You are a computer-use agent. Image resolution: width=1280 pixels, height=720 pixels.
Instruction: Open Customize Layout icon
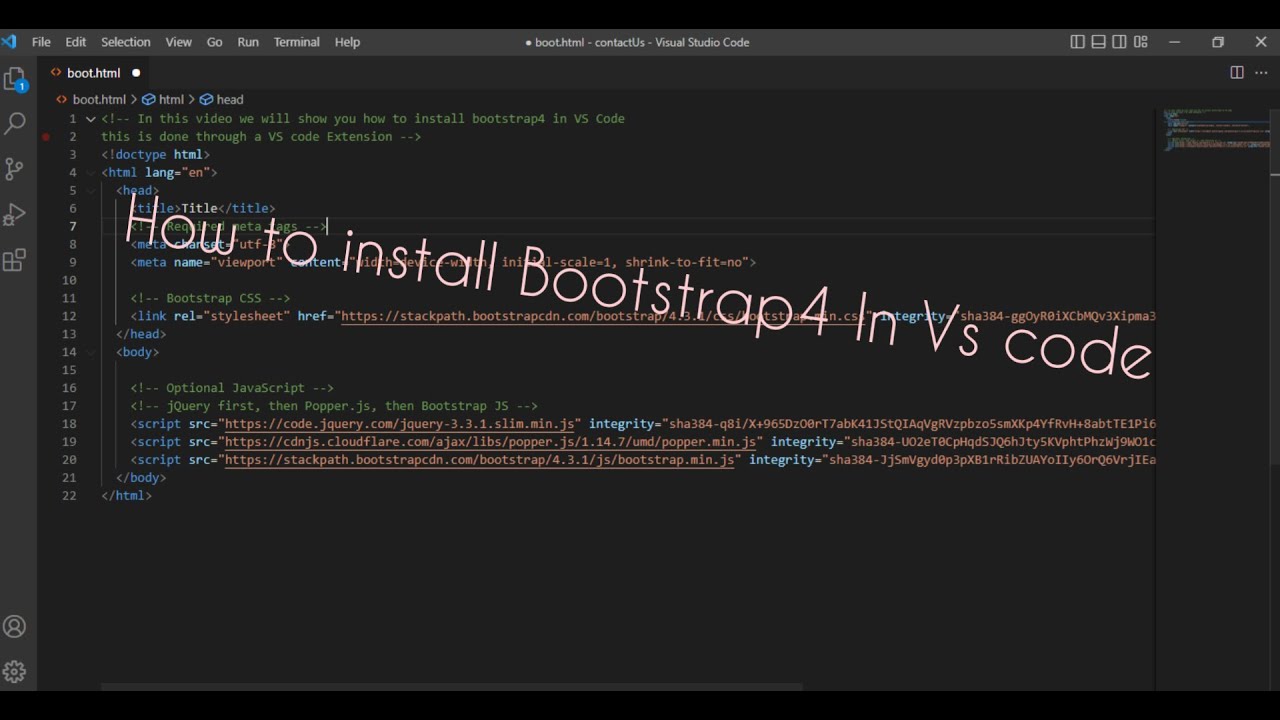[1141, 42]
